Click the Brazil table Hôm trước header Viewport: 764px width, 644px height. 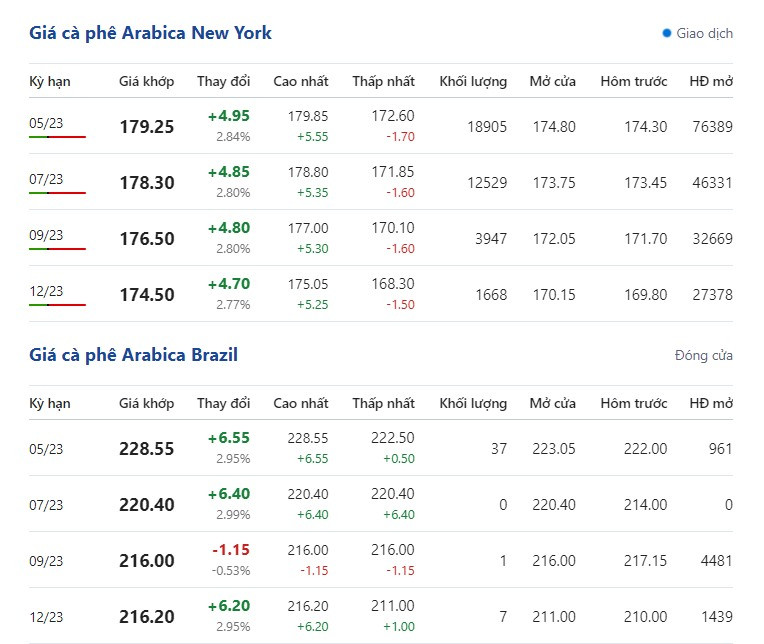coord(634,403)
